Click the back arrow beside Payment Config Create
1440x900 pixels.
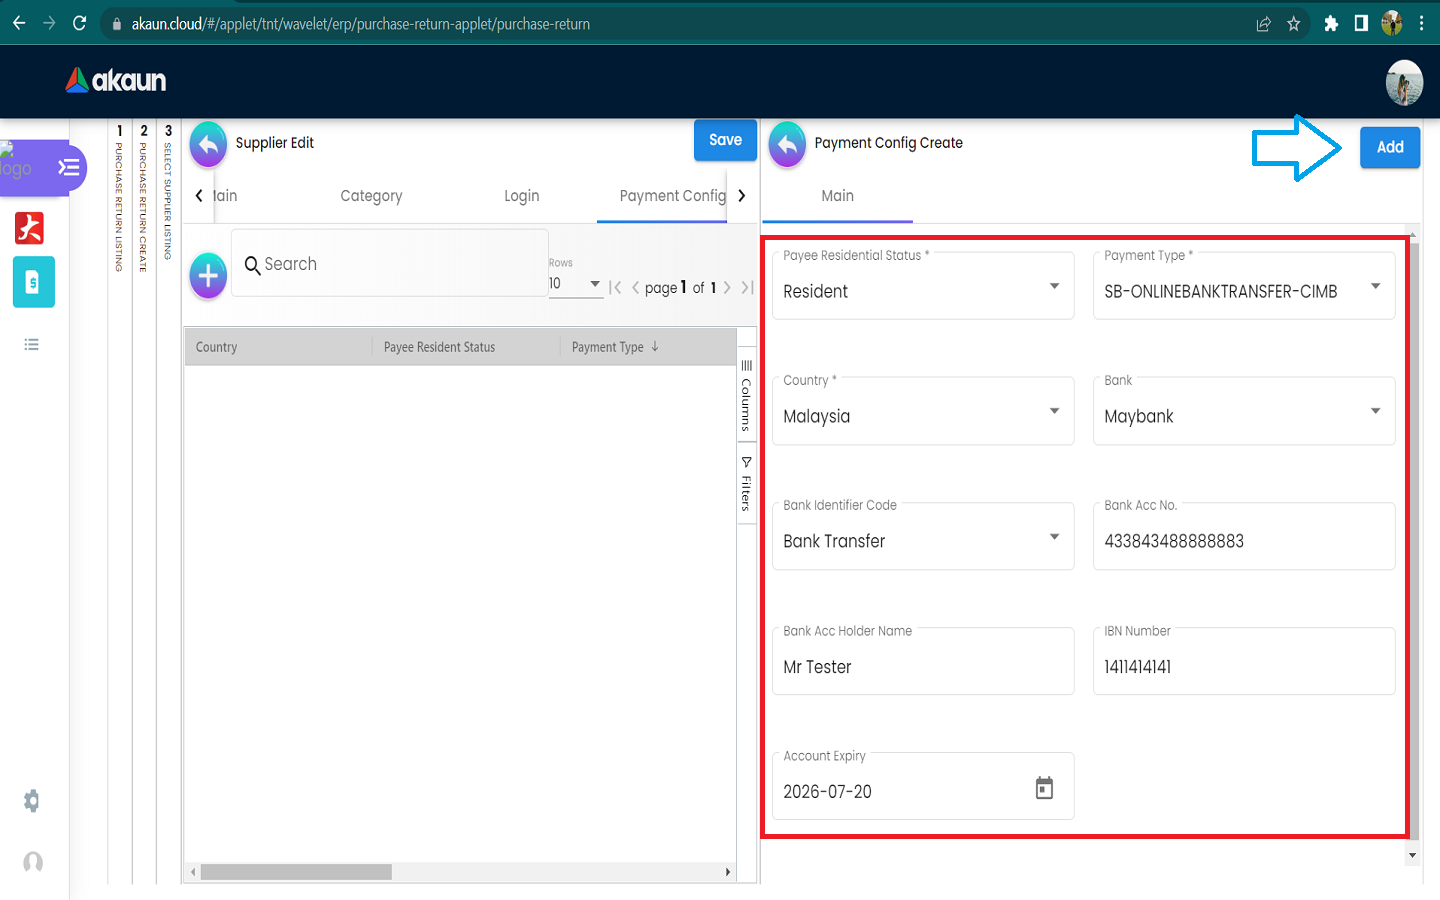787,145
